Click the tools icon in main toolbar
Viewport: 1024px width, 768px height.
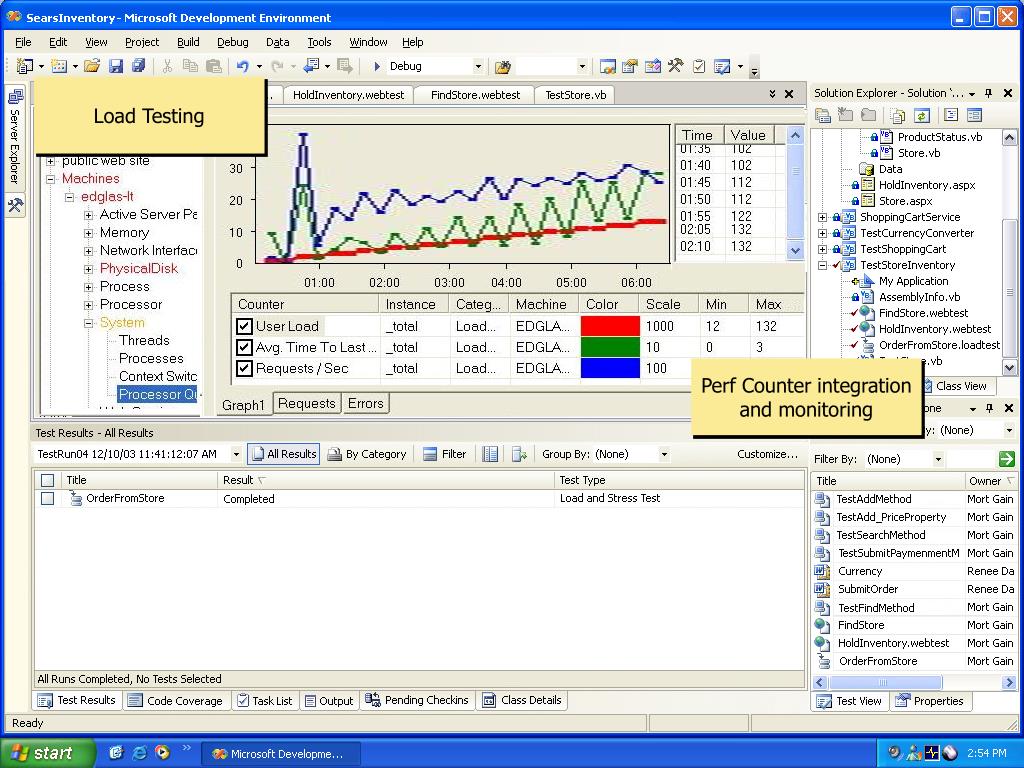675,66
